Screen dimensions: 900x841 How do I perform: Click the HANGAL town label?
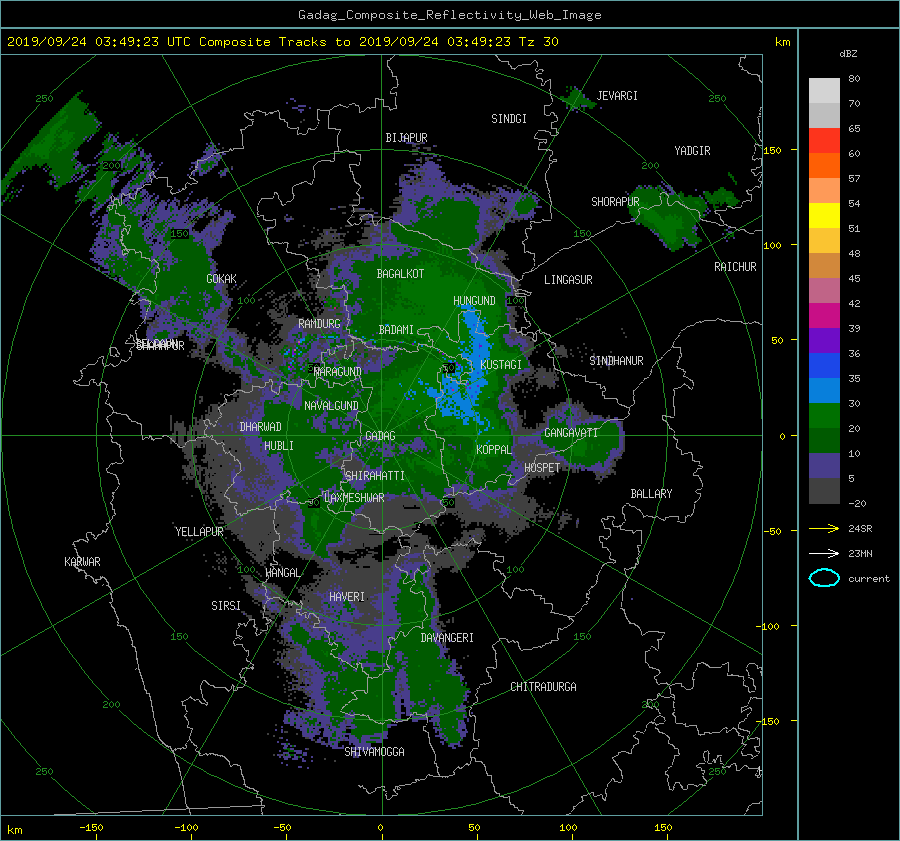[283, 572]
